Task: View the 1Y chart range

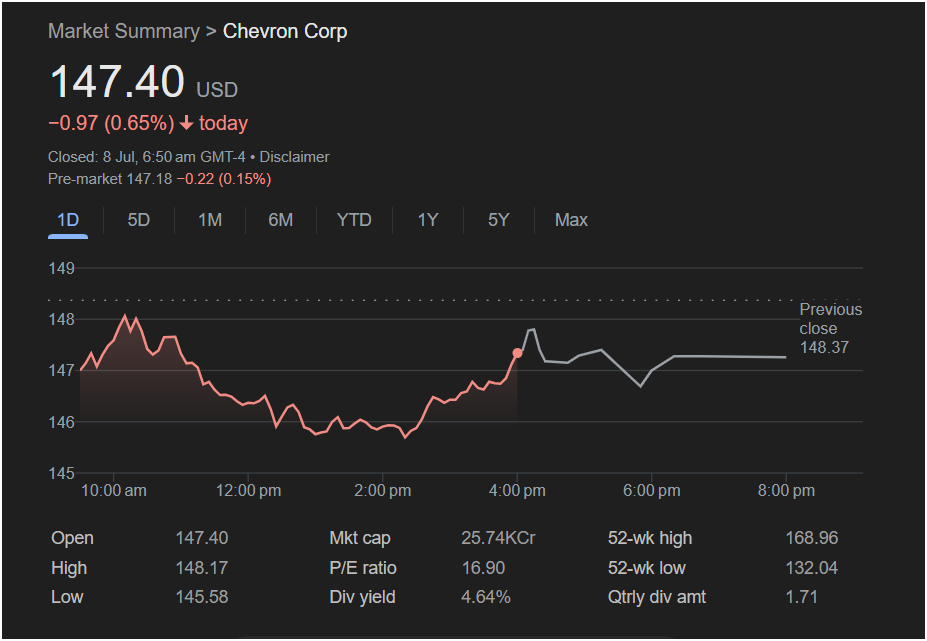Action: point(428,220)
